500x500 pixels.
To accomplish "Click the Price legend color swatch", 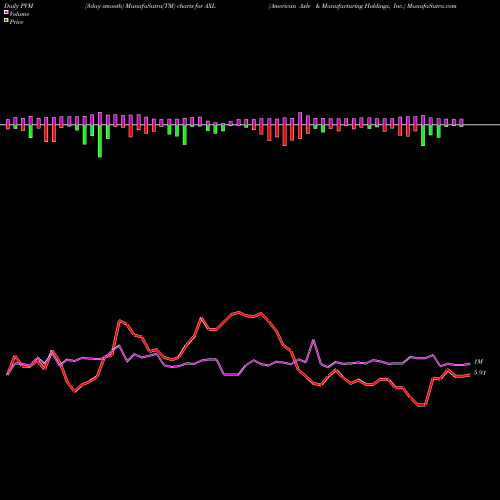I will [x=6, y=21].
